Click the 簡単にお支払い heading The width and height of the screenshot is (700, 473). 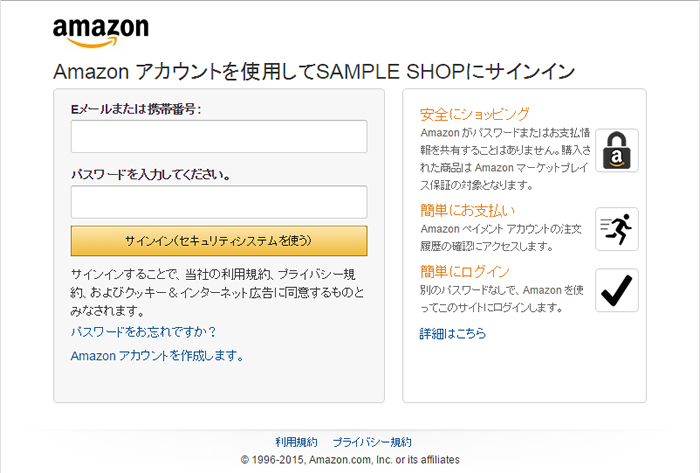tap(468, 210)
